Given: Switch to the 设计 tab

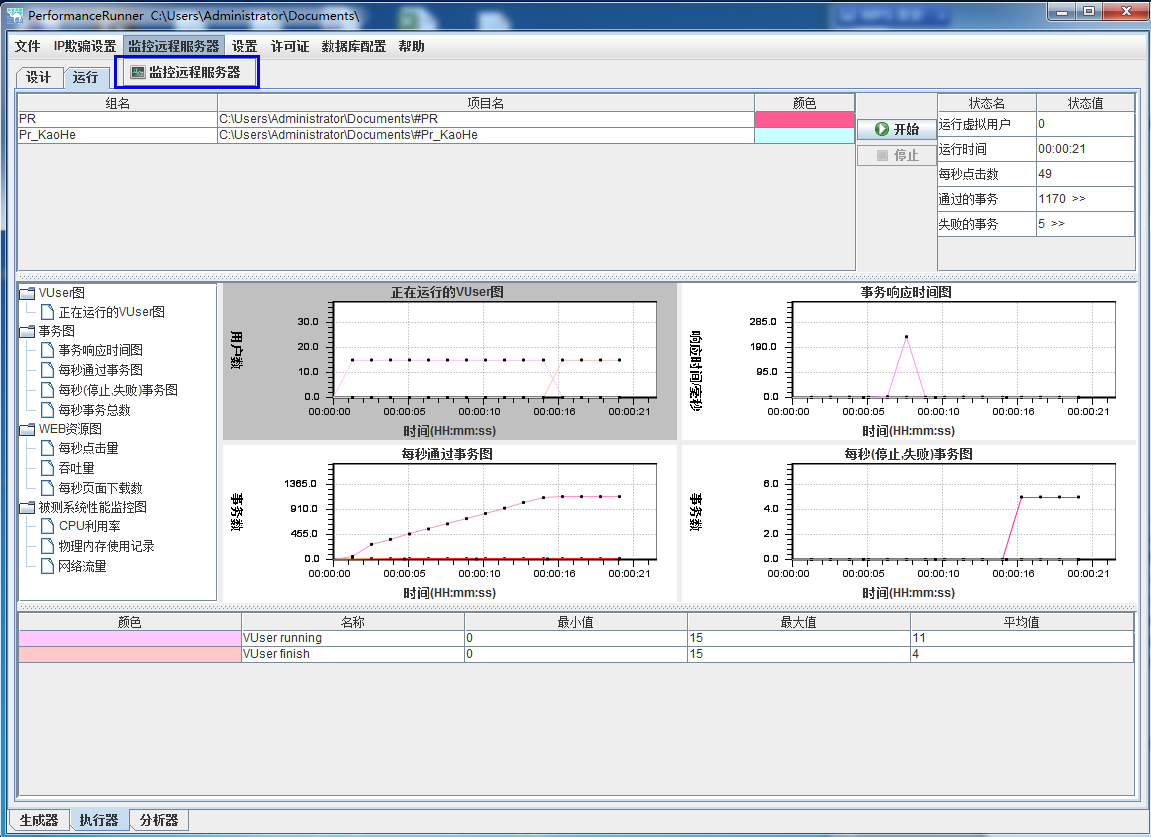Looking at the screenshot, I should tap(39, 78).
